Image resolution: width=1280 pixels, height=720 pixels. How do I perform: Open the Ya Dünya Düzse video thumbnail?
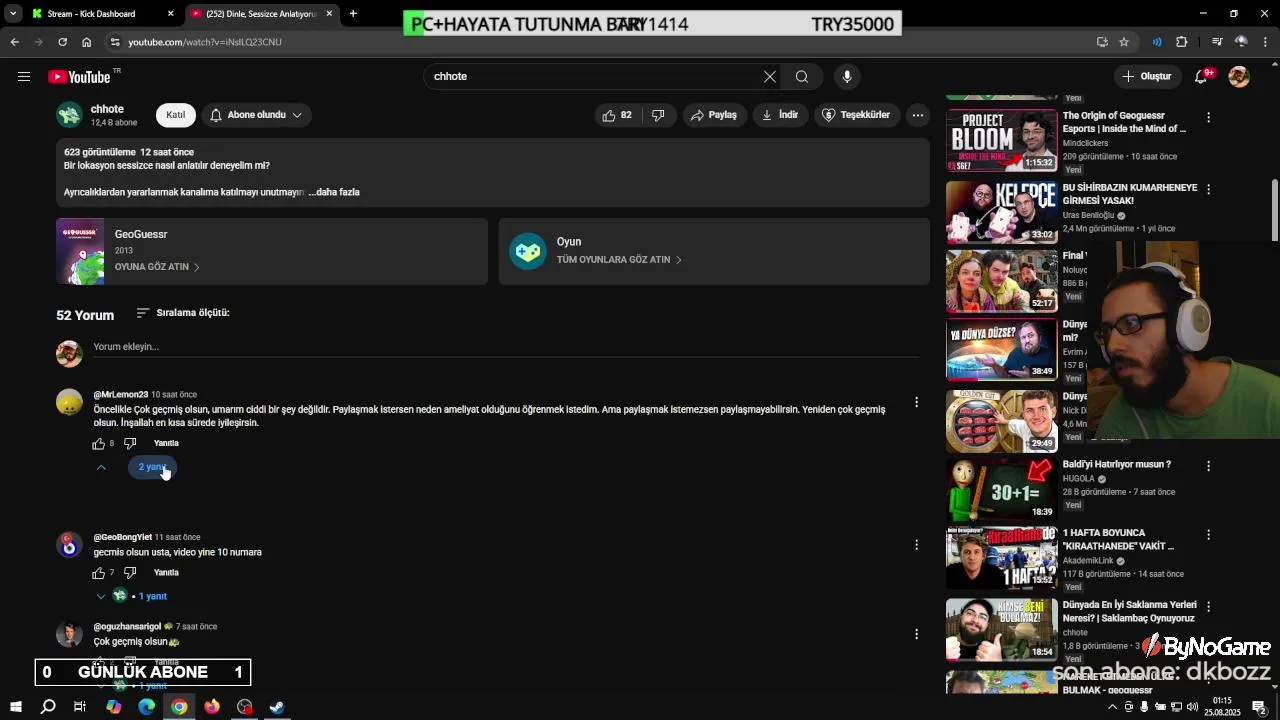click(1001, 349)
